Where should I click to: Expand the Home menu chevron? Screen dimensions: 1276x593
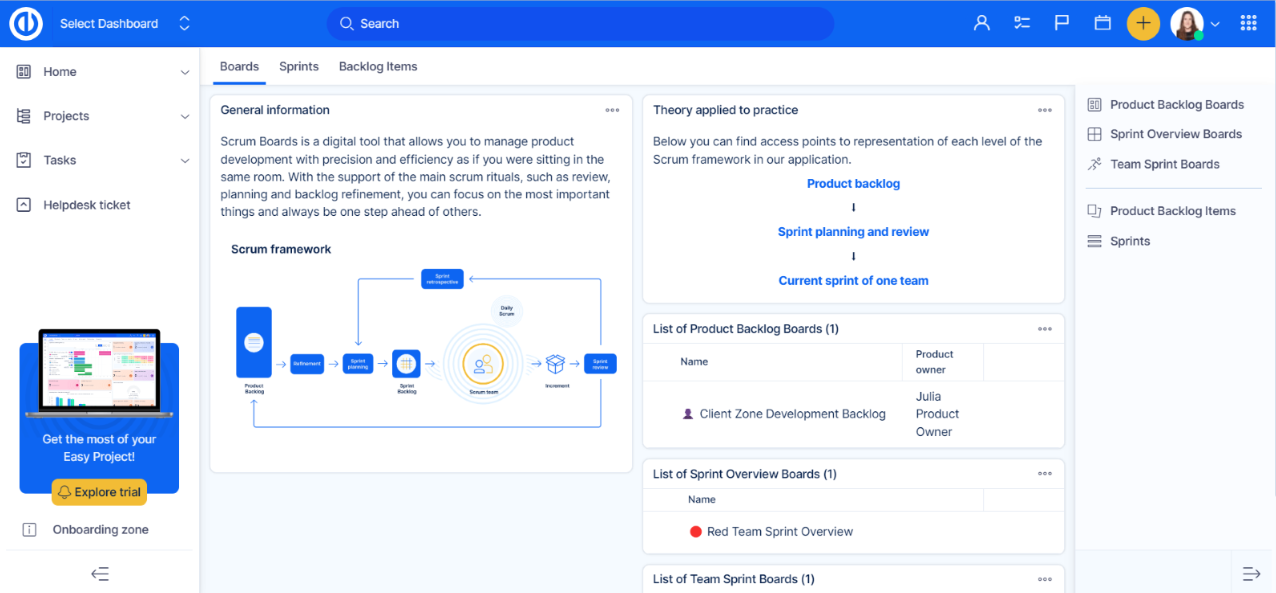(x=184, y=73)
